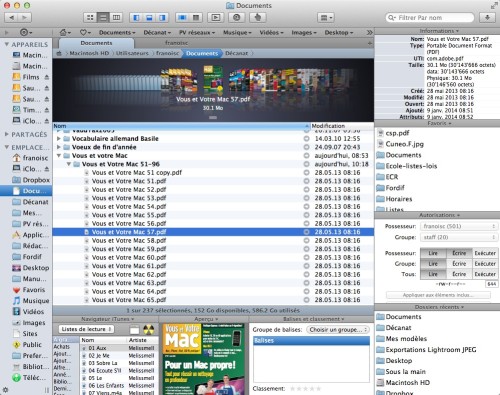The image size is (500, 395).
Task: Click the download arrow icon beside search
Action: coord(487,17)
